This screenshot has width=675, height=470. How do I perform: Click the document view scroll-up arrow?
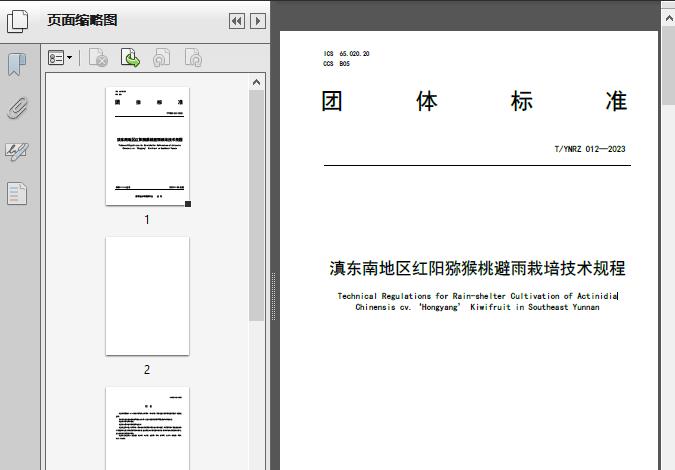(669, 18)
